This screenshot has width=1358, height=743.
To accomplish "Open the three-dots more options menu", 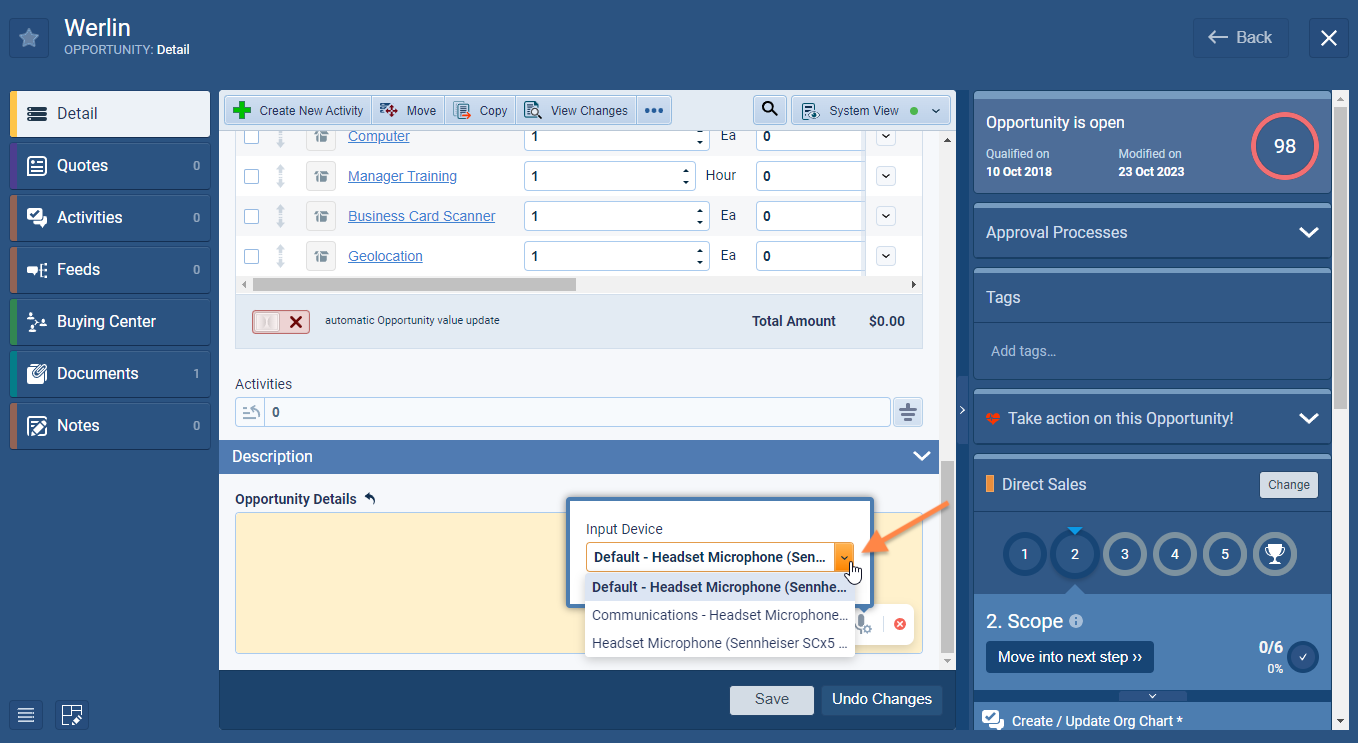I will click(653, 111).
